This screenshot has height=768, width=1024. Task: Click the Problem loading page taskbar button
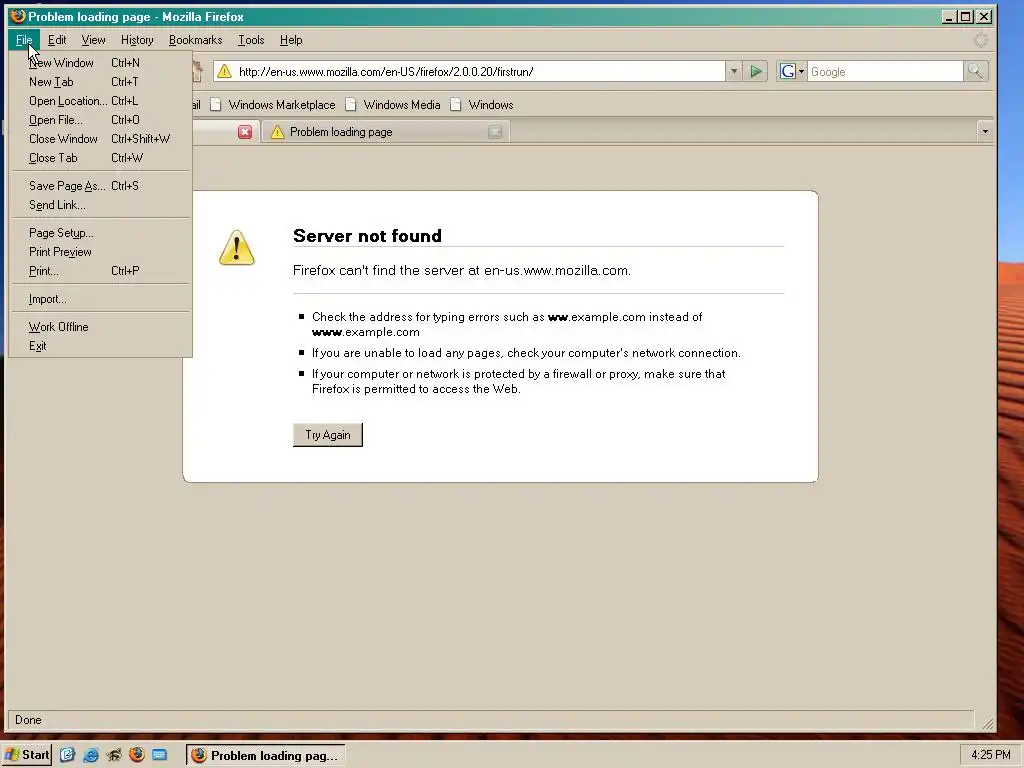pos(265,756)
